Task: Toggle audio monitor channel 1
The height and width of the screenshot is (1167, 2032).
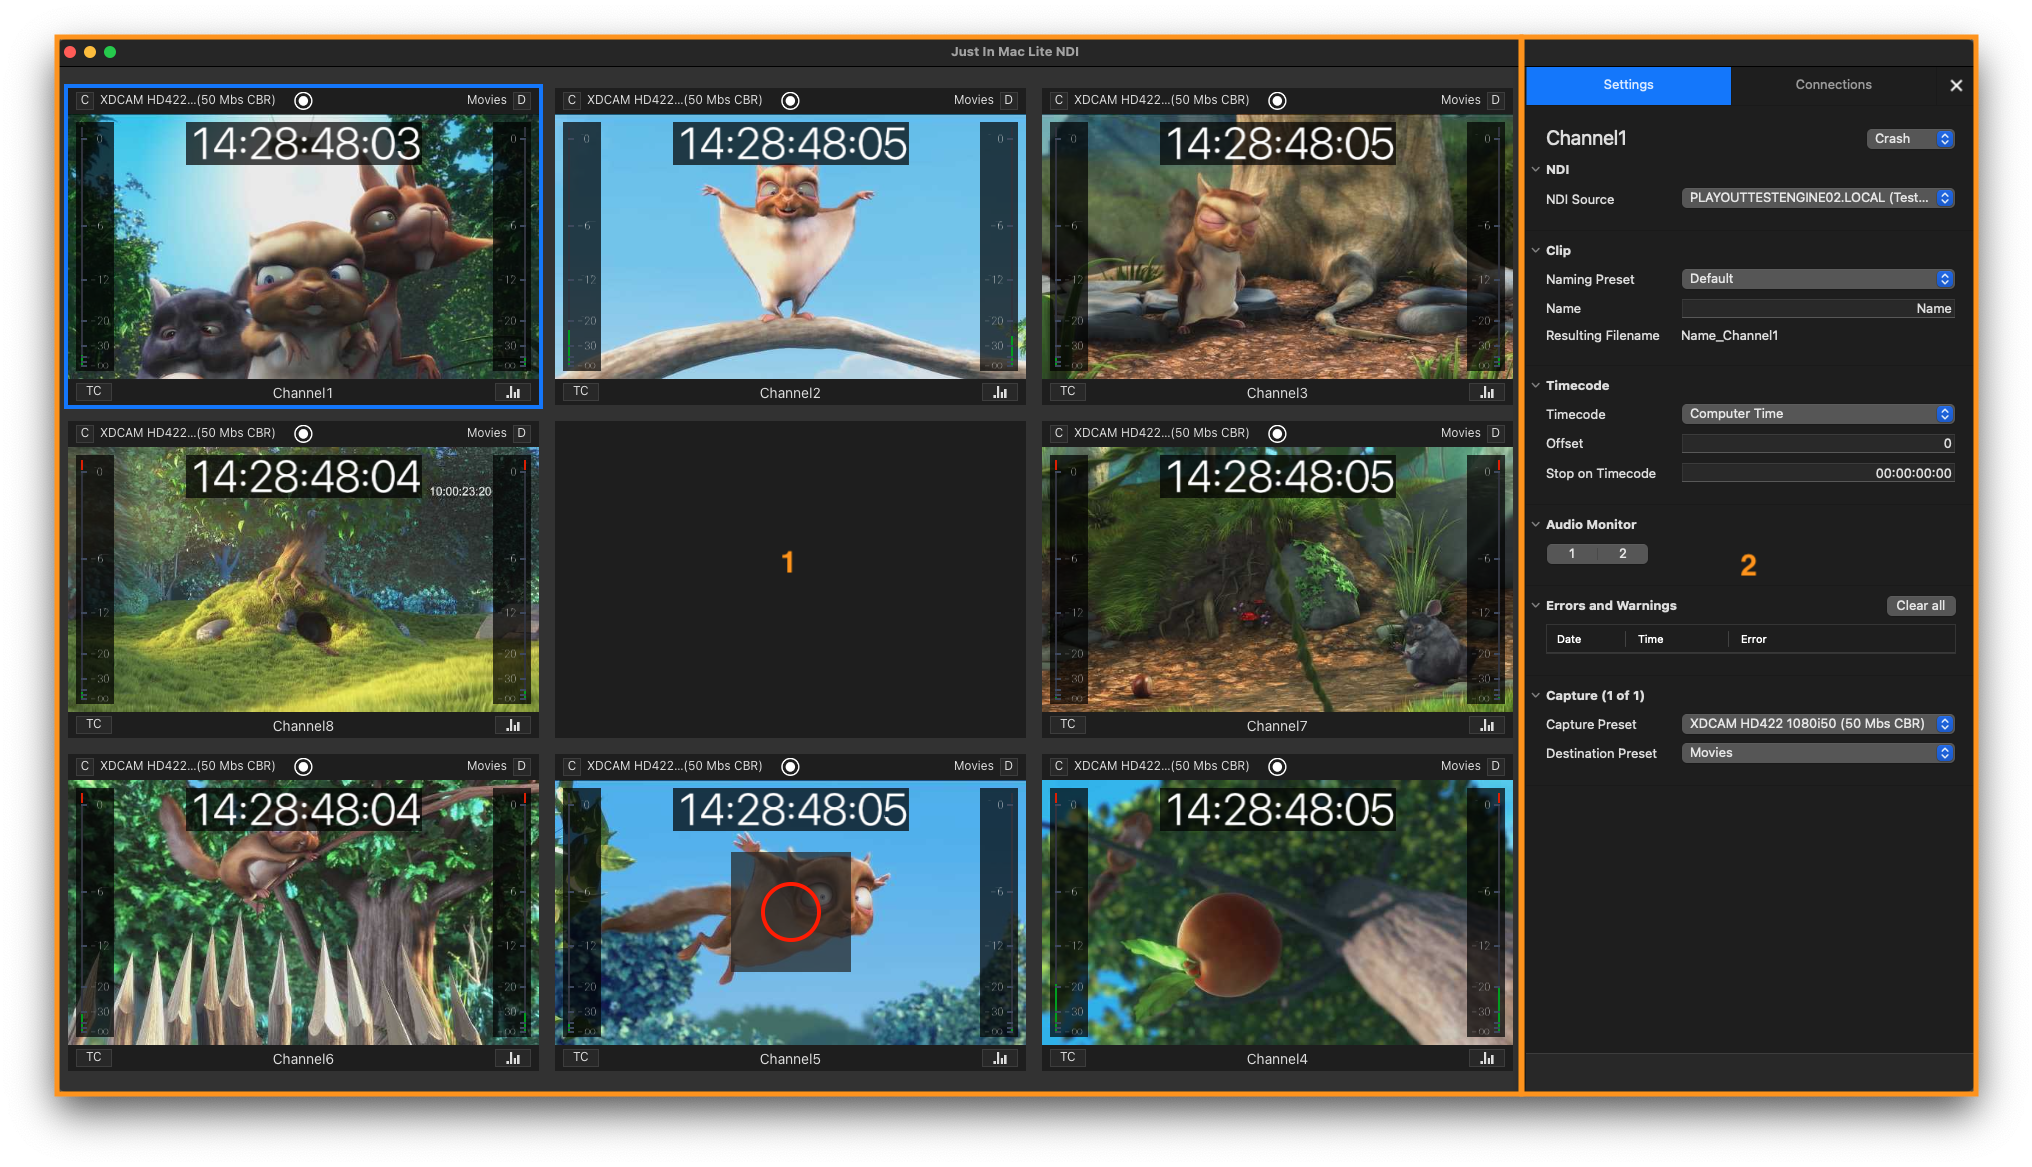Action: [1572, 553]
